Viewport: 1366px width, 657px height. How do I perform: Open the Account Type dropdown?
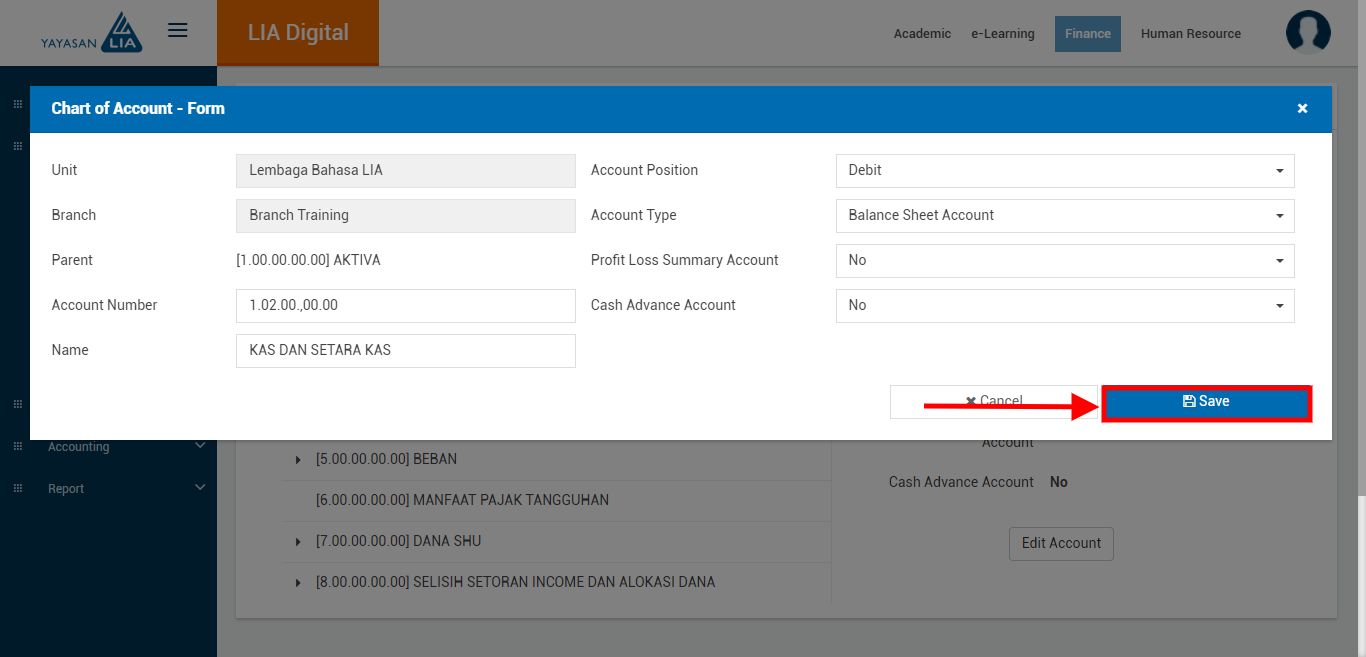point(1064,216)
